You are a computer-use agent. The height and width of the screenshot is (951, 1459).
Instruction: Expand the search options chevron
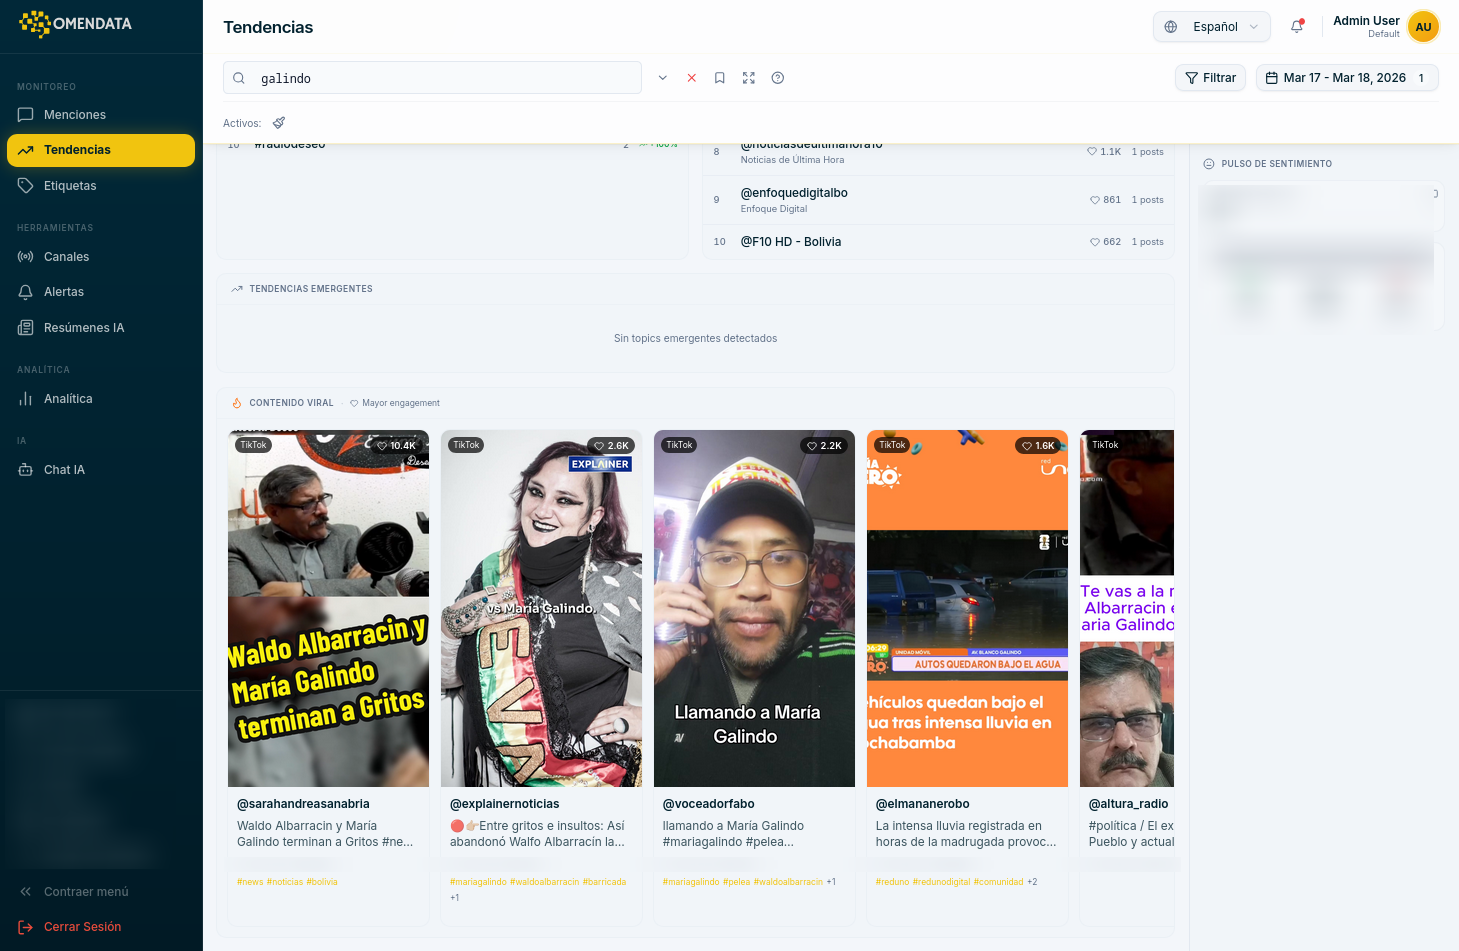(x=662, y=77)
